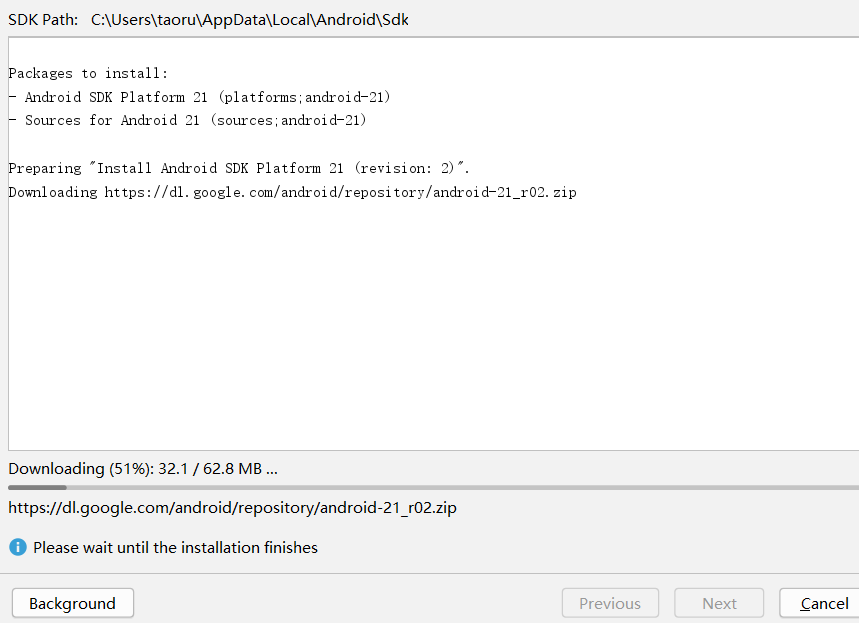Screen dimensions: 859x623
Task: Click the Please wait until installation finishes message
Action: pyautogui.click(x=175, y=547)
